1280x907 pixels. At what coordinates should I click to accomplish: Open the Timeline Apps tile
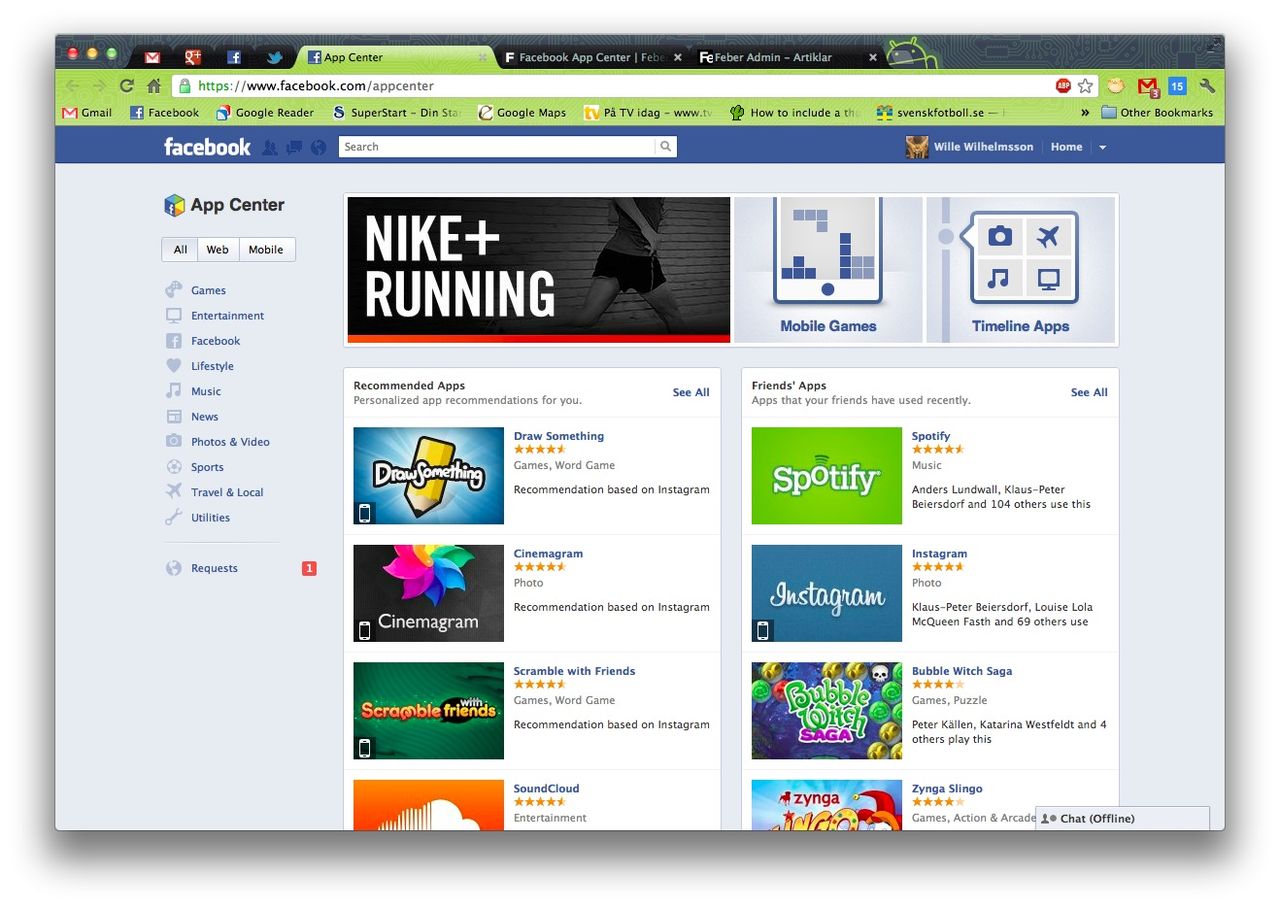(1020, 270)
